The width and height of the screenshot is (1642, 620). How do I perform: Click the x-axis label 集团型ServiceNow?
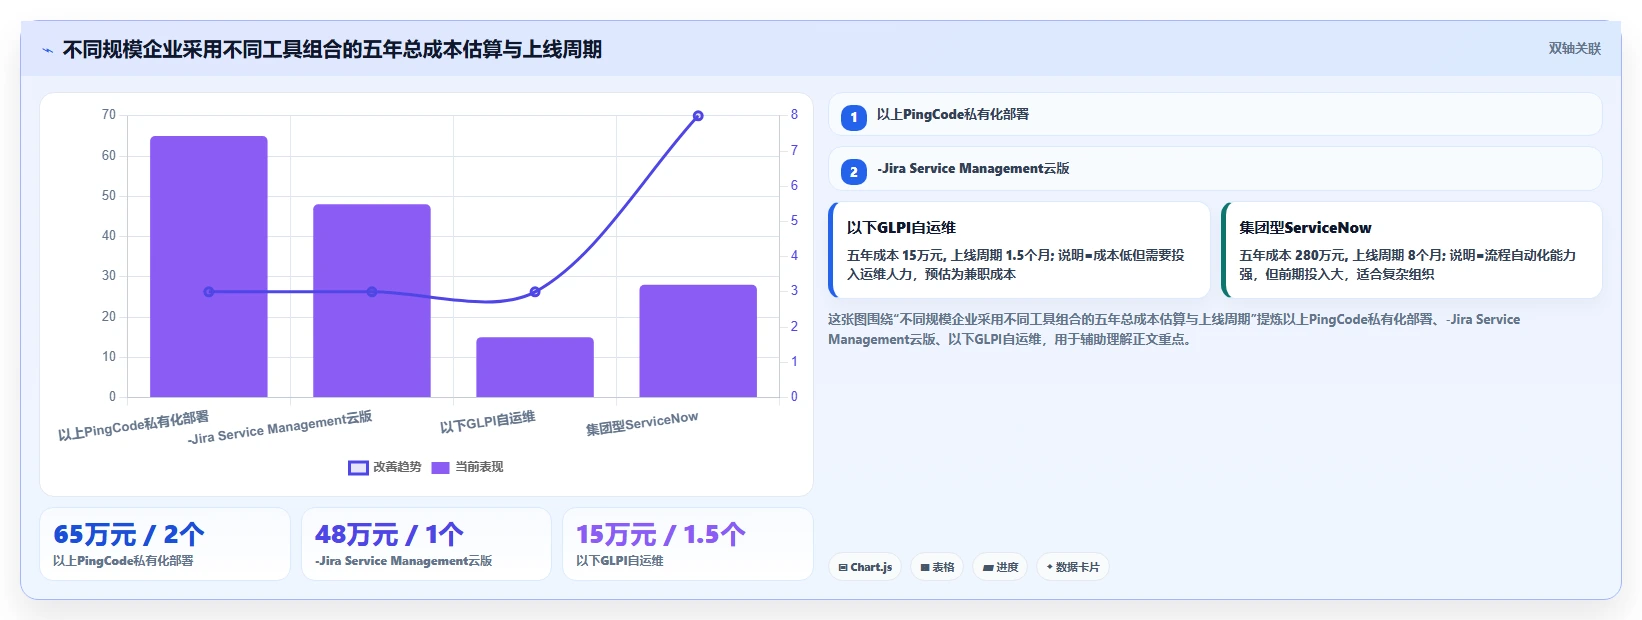pyautogui.click(x=642, y=424)
